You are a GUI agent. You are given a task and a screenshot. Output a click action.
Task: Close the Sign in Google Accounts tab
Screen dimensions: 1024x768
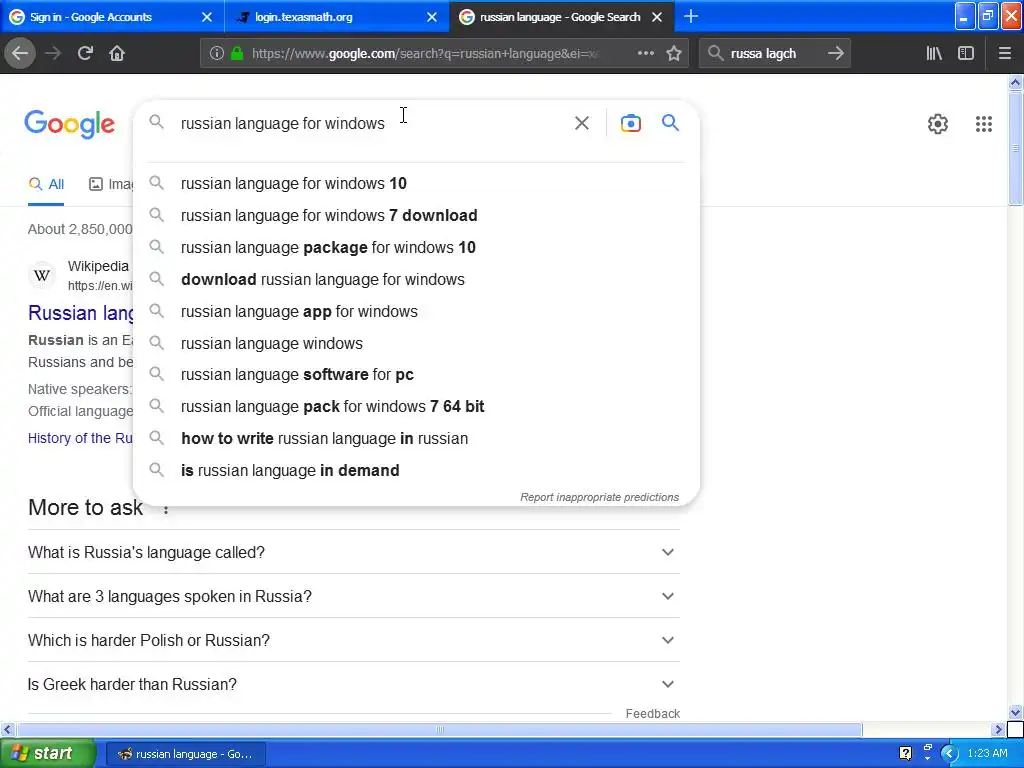(x=206, y=17)
